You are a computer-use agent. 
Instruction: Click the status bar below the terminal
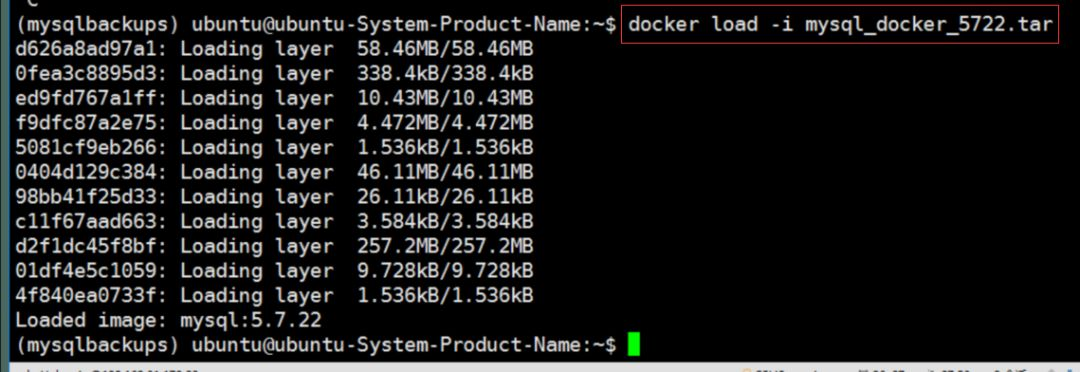click(540, 366)
